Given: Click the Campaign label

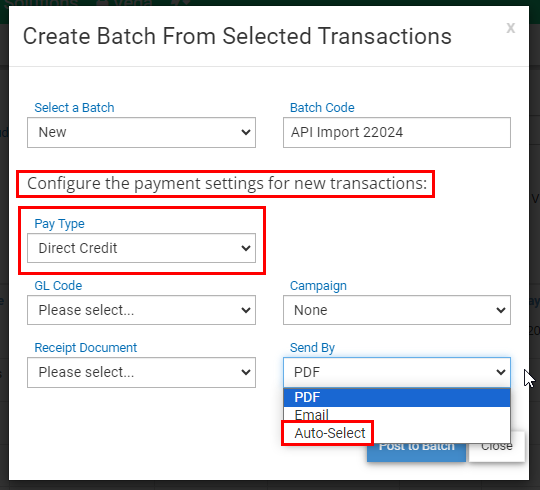Looking at the screenshot, I should pos(318,286).
